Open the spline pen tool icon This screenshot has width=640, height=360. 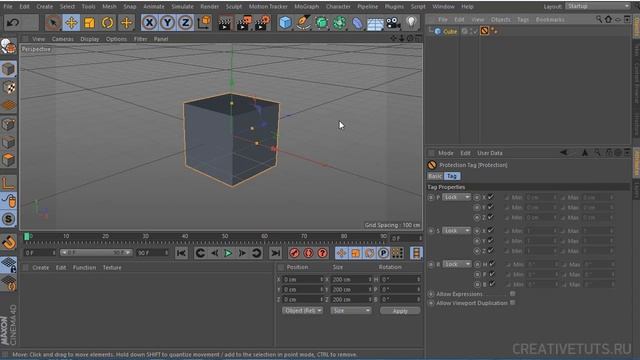click(303, 23)
